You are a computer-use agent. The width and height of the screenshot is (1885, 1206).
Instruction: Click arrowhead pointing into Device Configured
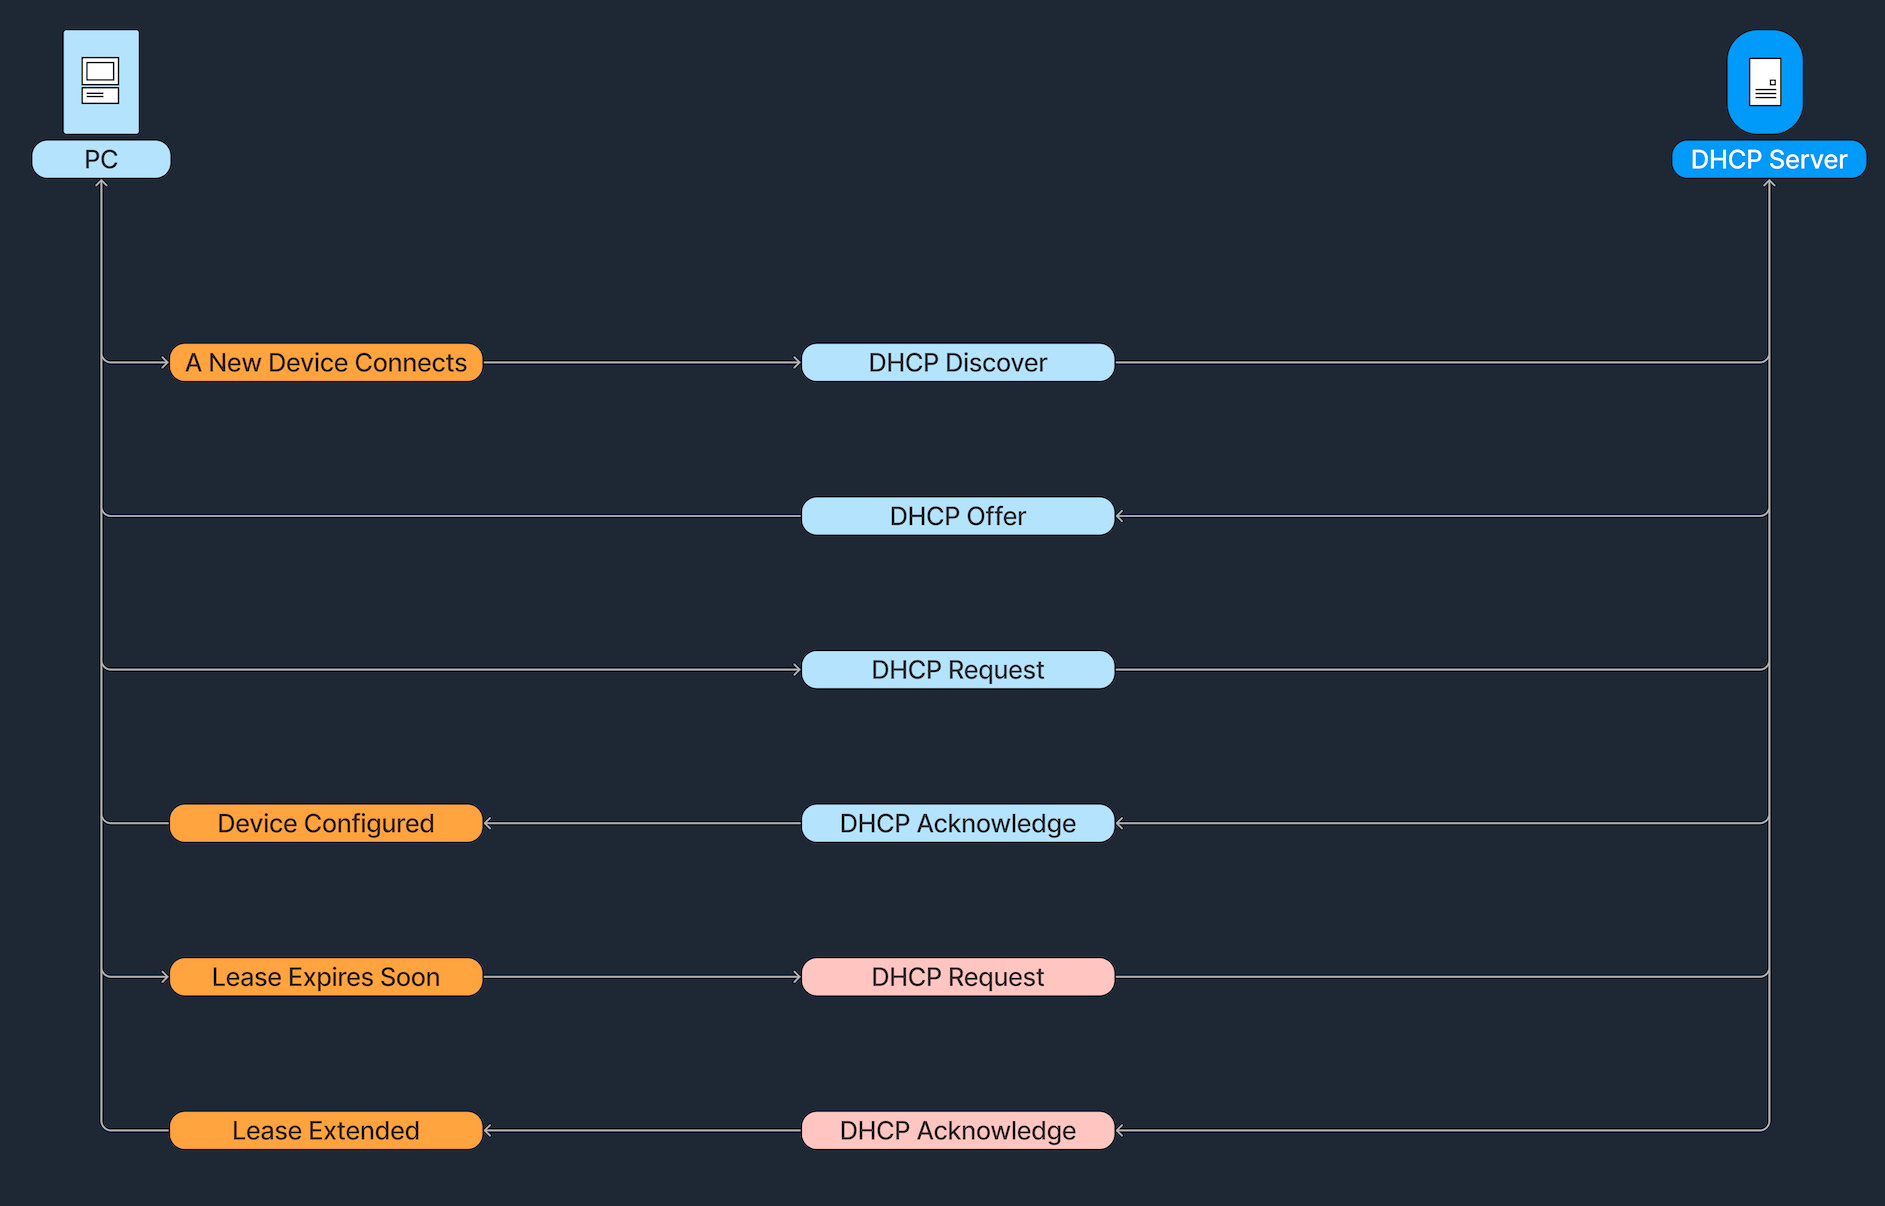pyautogui.click(x=488, y=823)
